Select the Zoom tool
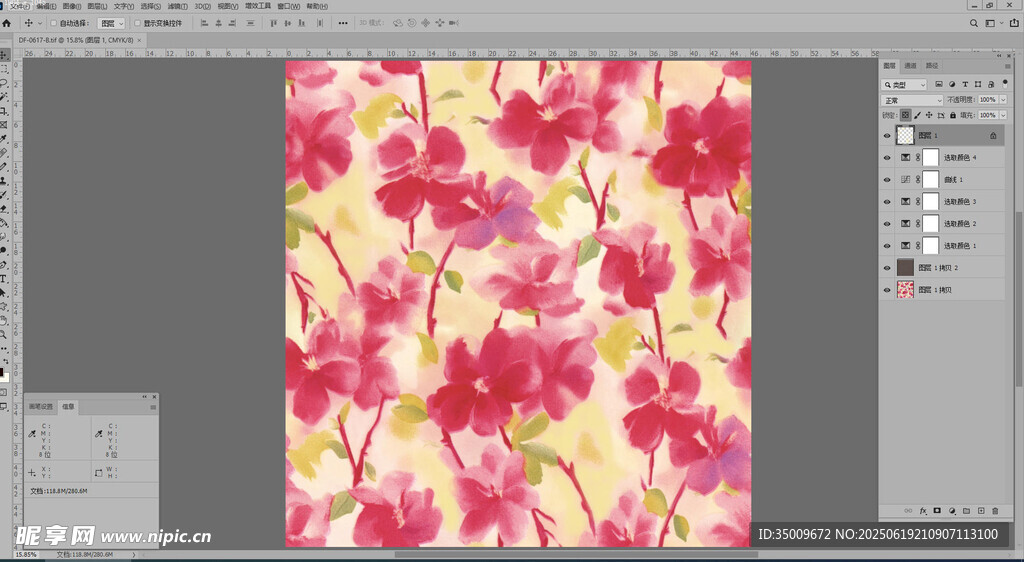1024x562 pixels. coord(4,334)
